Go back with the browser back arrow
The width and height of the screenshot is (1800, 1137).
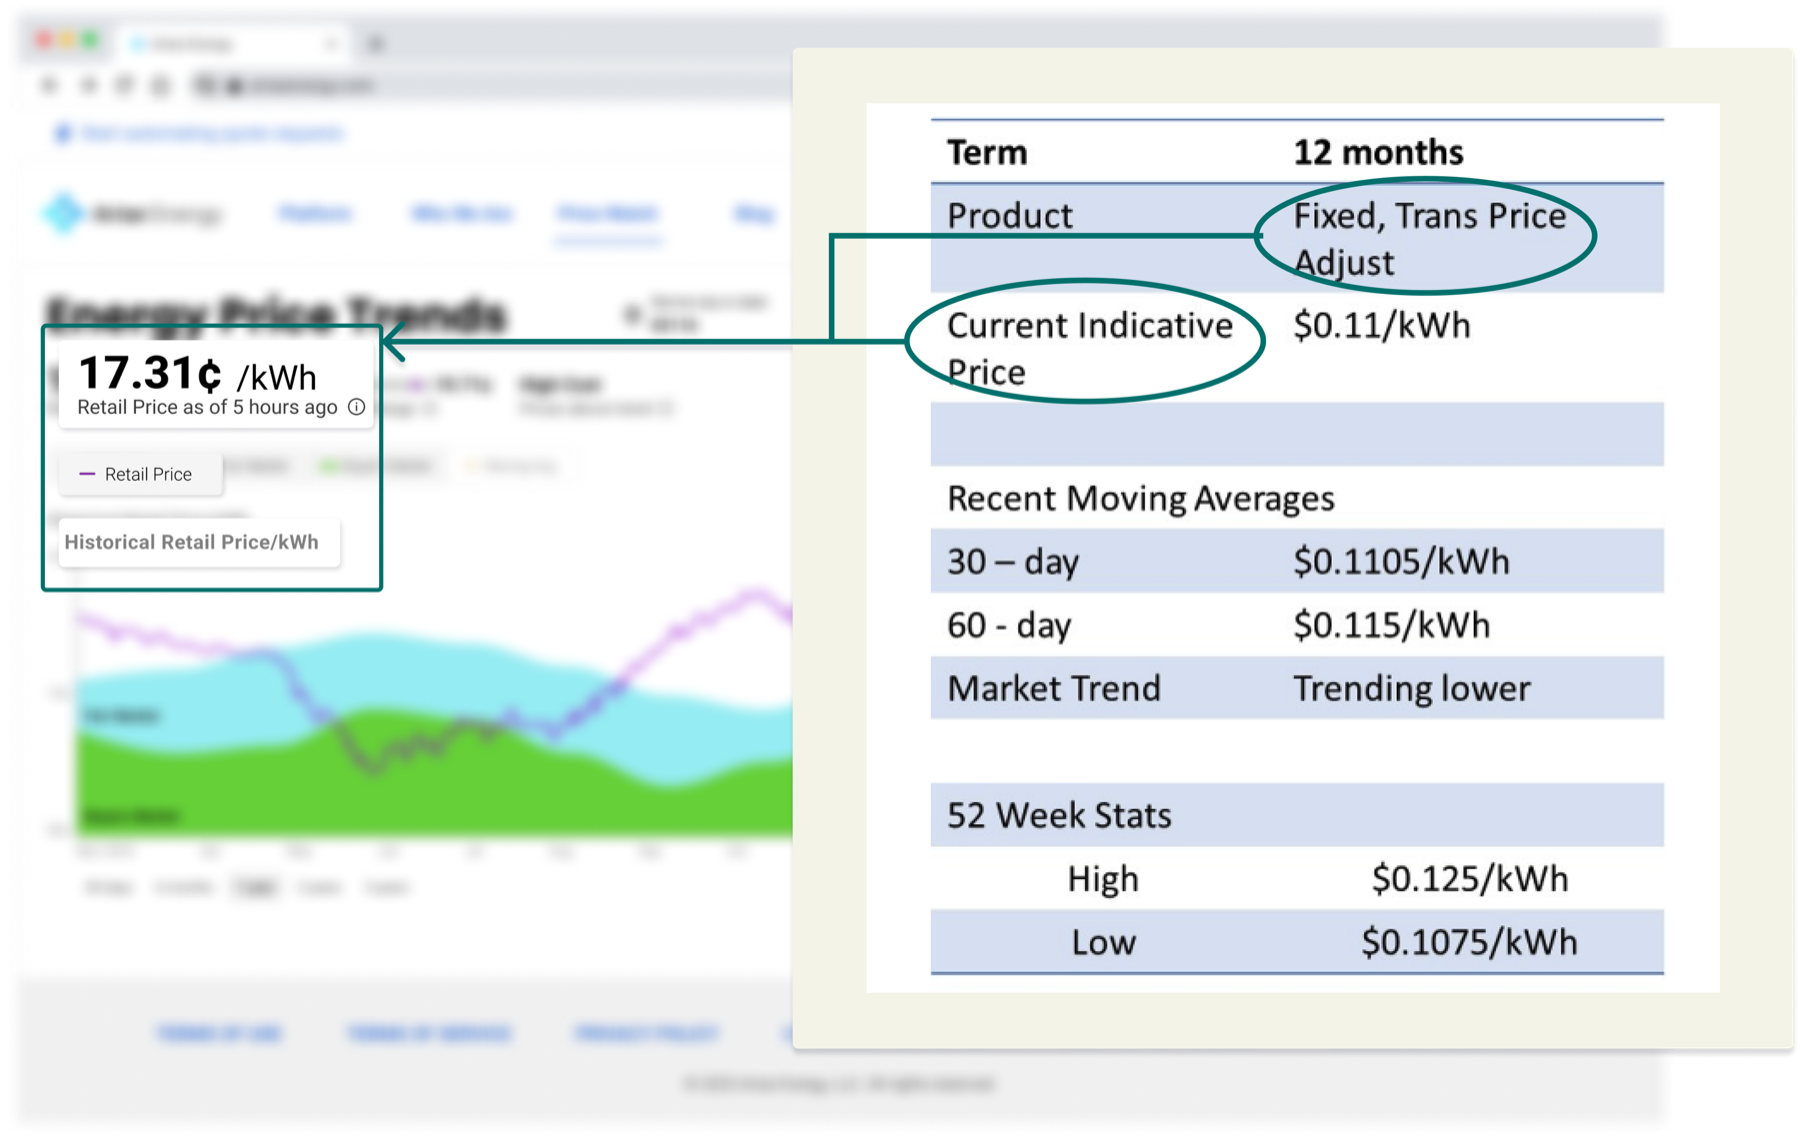[x=49, y=86]
